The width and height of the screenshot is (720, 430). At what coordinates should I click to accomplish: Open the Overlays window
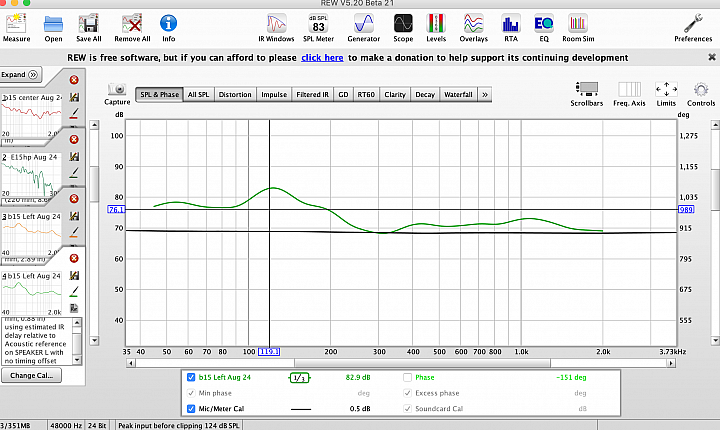(x=473, y=28)
